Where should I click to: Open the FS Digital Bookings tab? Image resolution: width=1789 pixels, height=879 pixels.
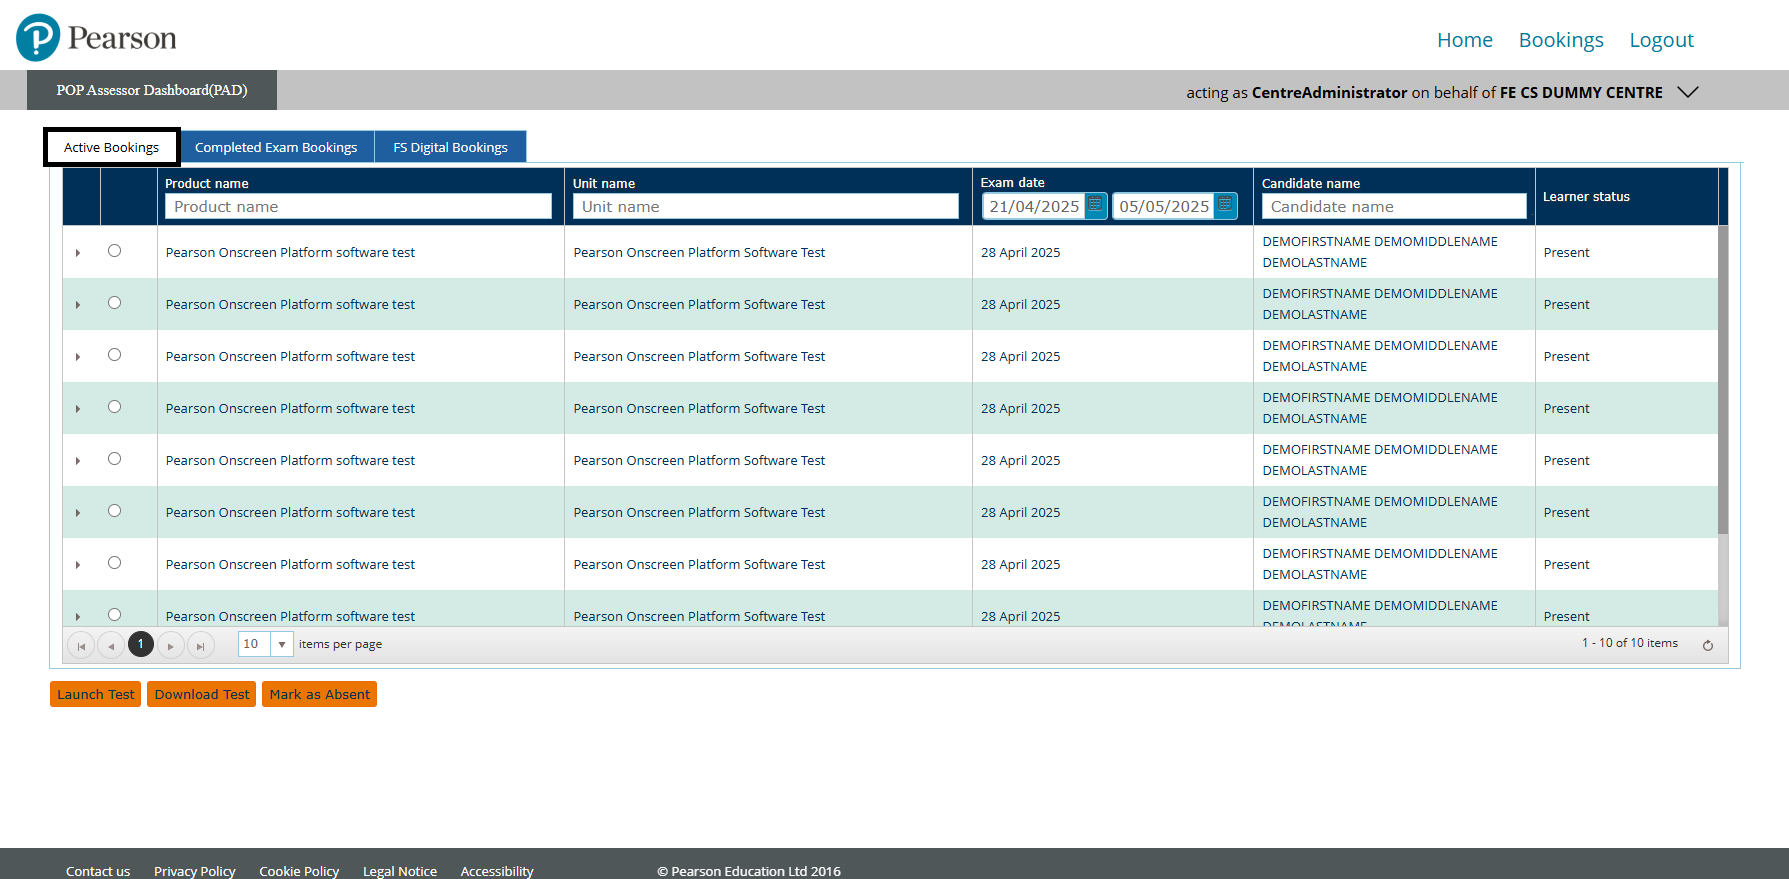(450, 147)
